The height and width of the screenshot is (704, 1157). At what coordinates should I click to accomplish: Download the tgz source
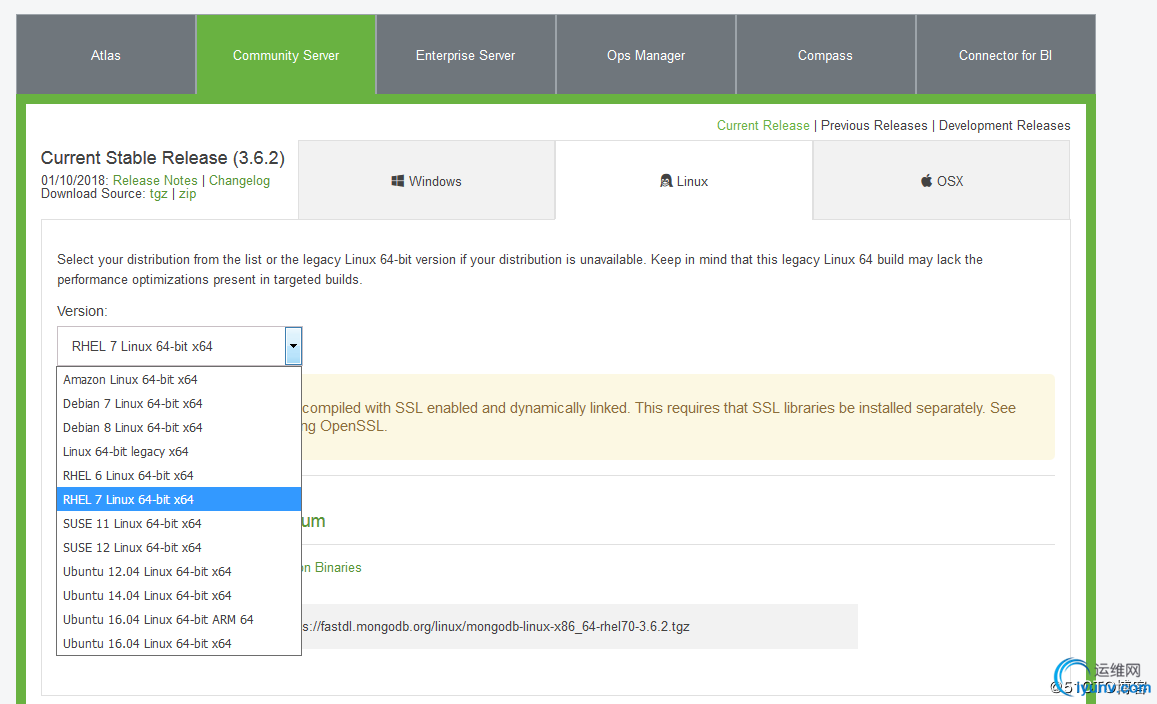159,193
